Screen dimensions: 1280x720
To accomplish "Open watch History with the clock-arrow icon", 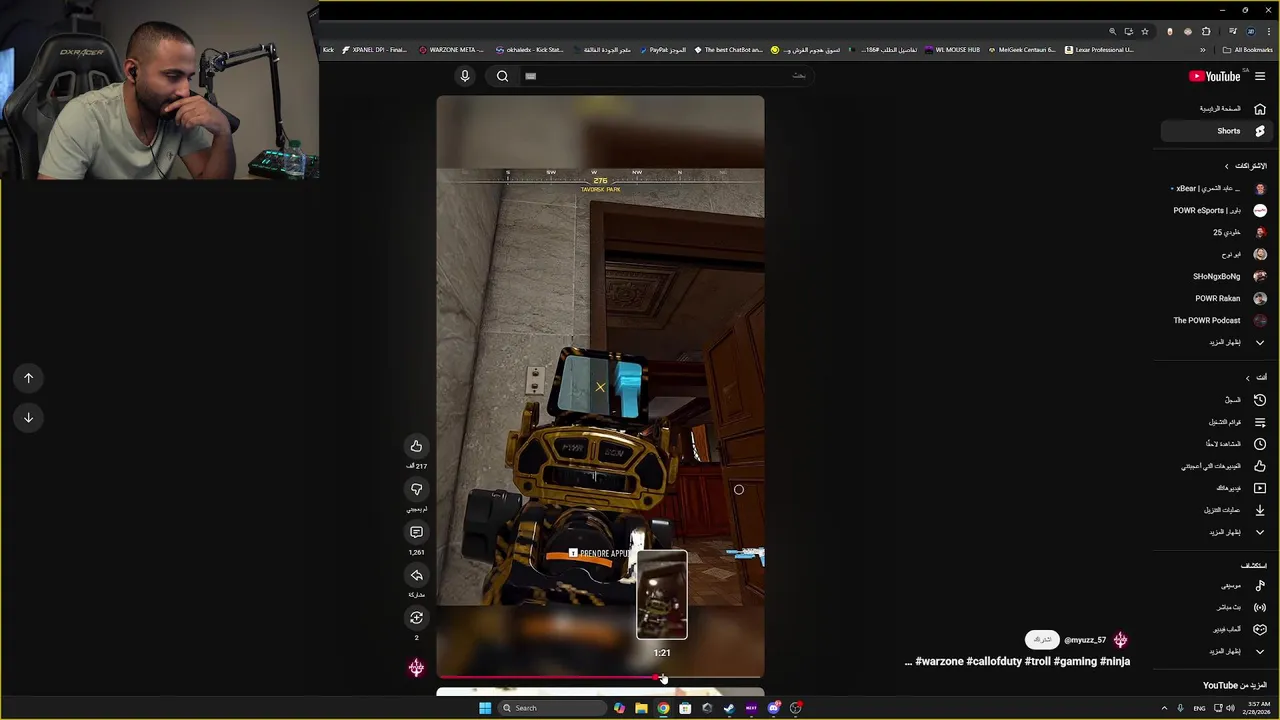I will pos(1217,400).
